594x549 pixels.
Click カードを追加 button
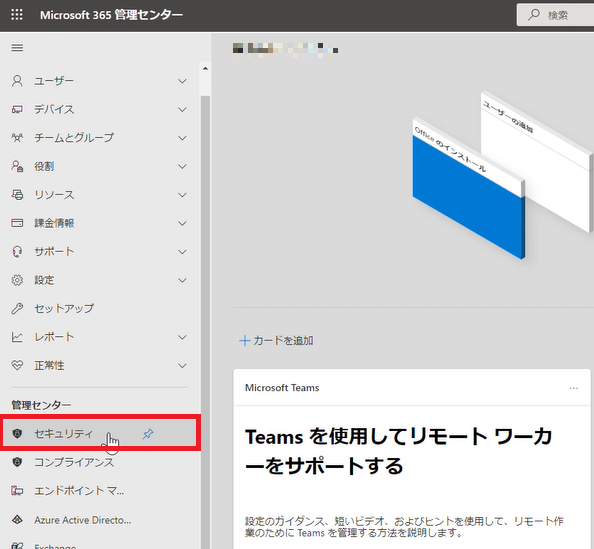pos(276,341)
